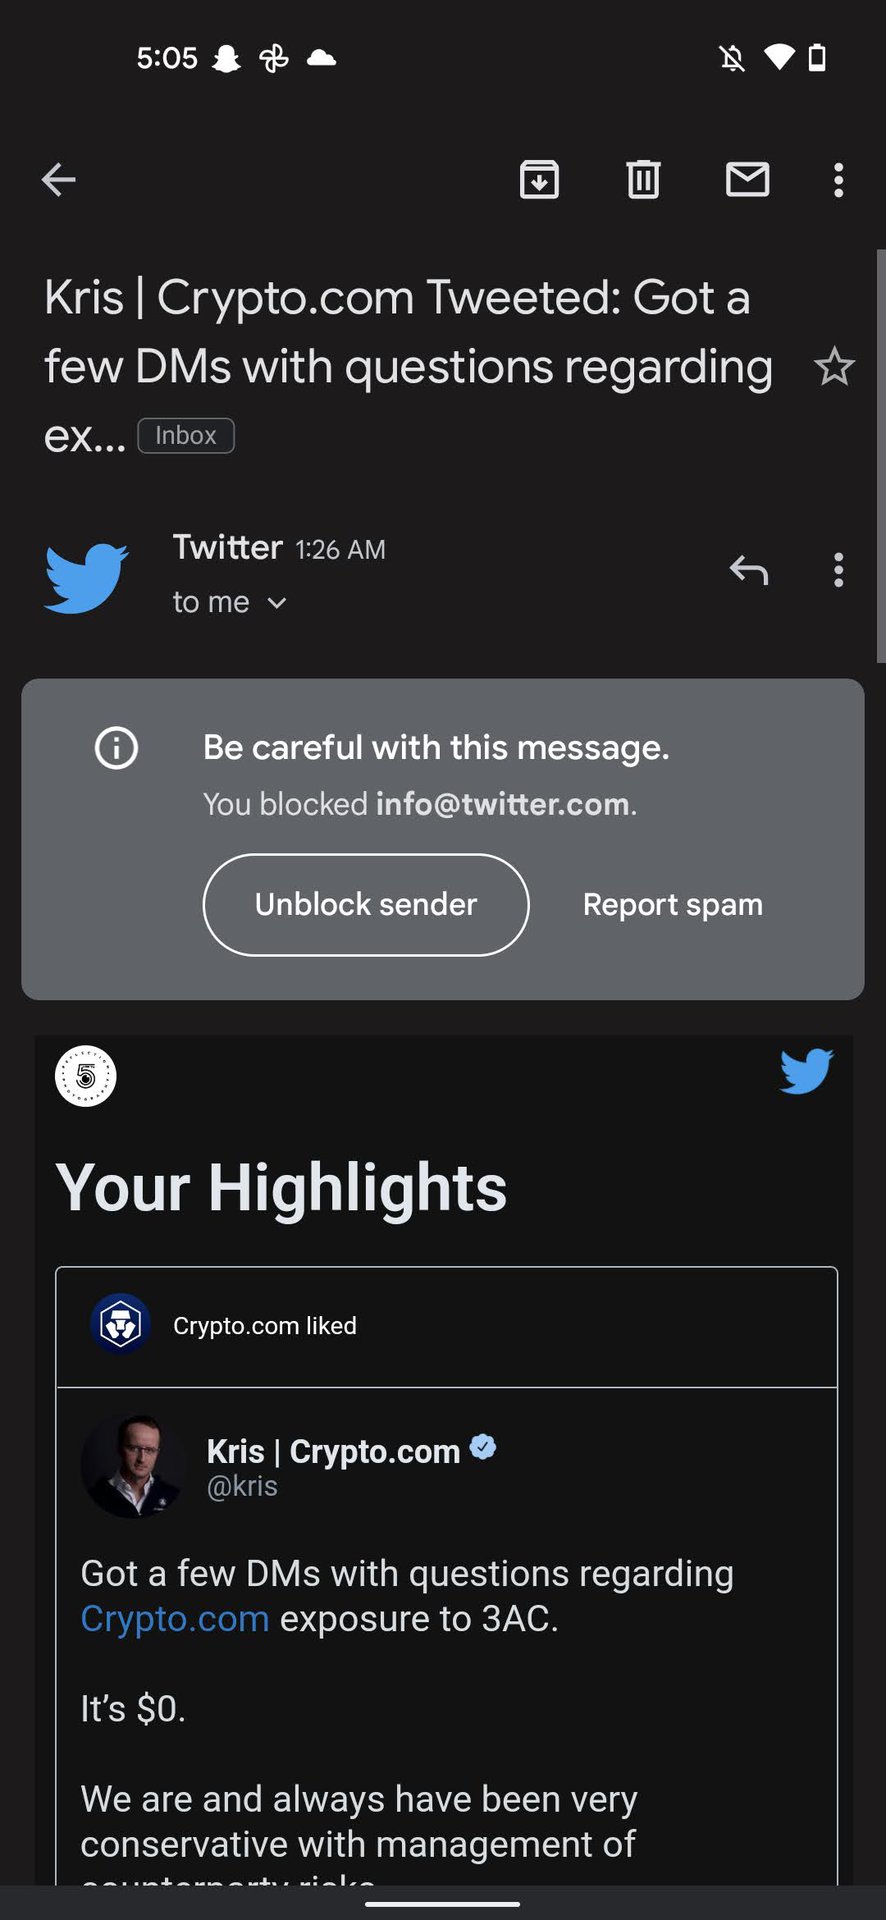Open message options beside the reply arrow
The height and width of the screenshot is (1920, 886).
838,570
